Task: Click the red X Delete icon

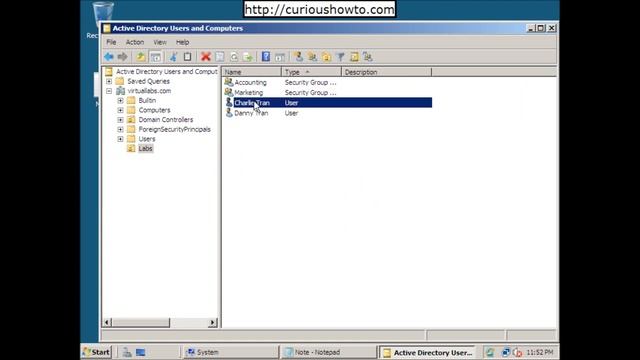Action: coord(206,57)
